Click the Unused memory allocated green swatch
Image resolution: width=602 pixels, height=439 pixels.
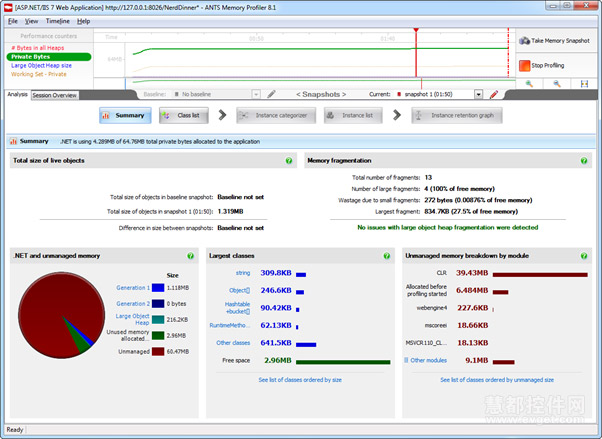(x=158, y=335)
